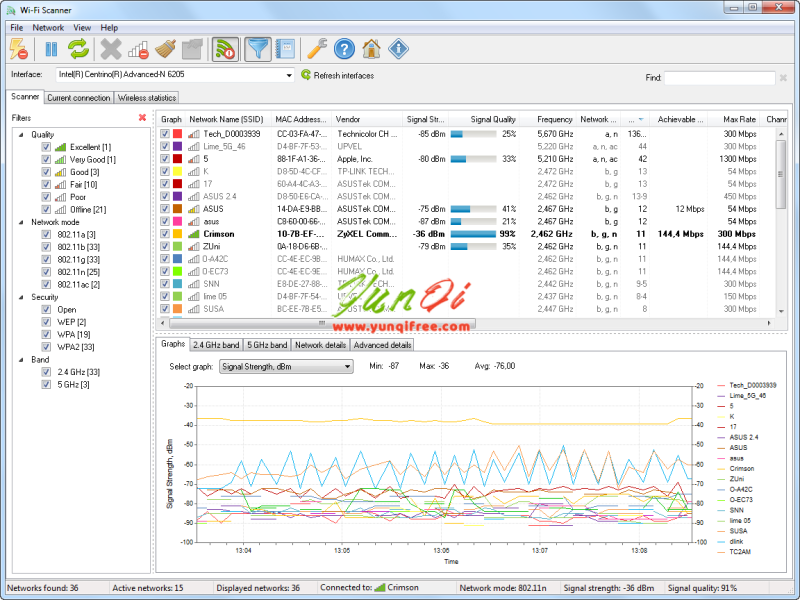Screen dimensions: 800x600
Task: Toggle the filter funnel icon
Action: point(259,48)
